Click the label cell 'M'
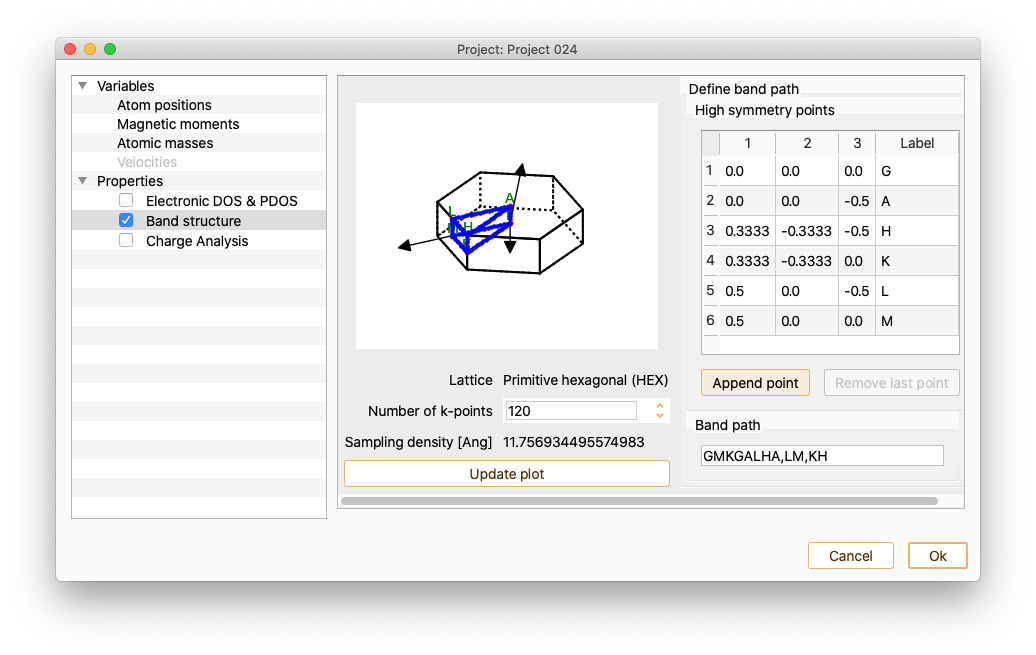The height and width of the screenshot is (655, 1036). point(917,321)
